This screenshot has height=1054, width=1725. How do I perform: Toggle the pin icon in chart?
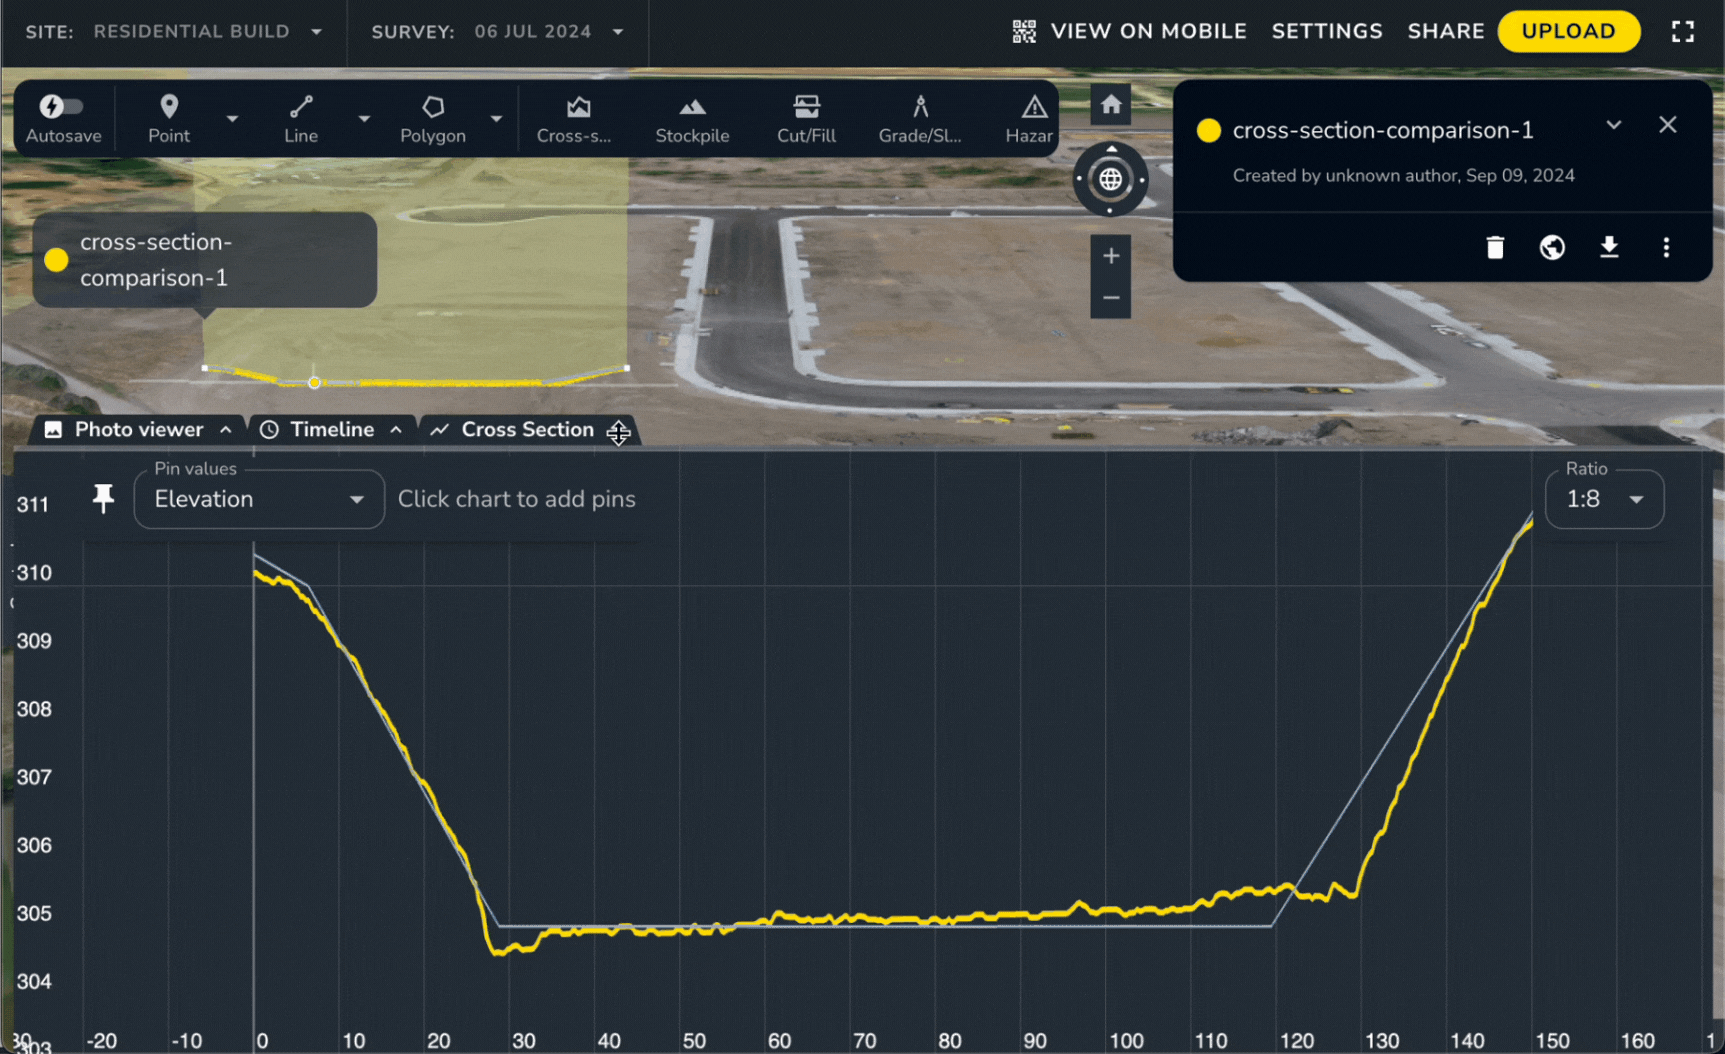[103, 498]
